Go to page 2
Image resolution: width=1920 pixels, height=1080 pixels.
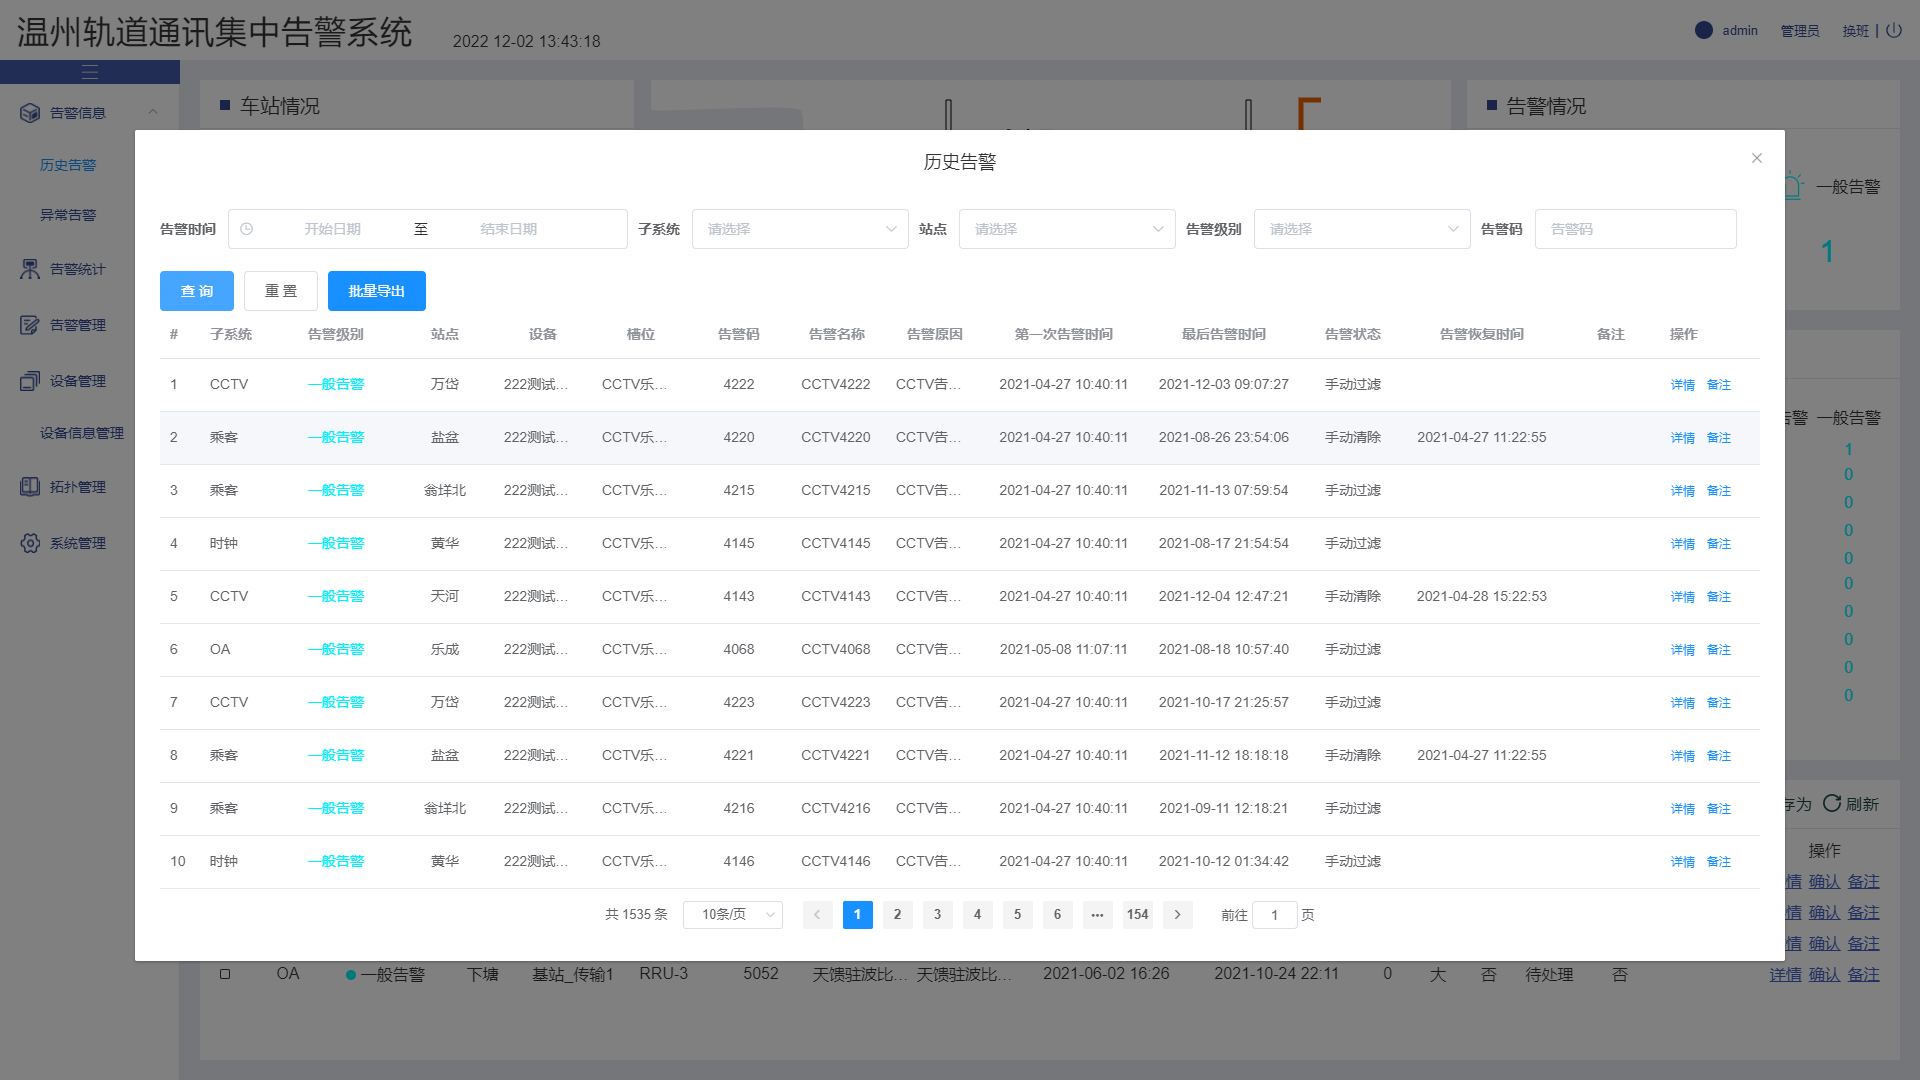click(898, 915)
